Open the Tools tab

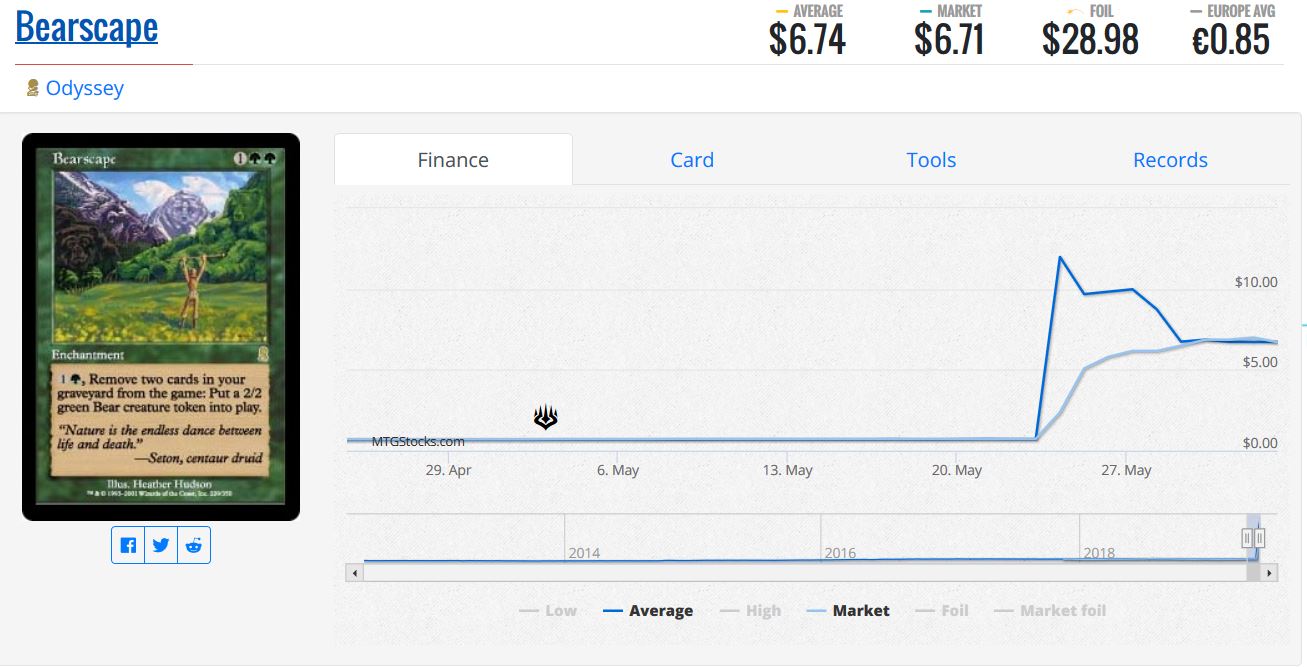[931, 160]
